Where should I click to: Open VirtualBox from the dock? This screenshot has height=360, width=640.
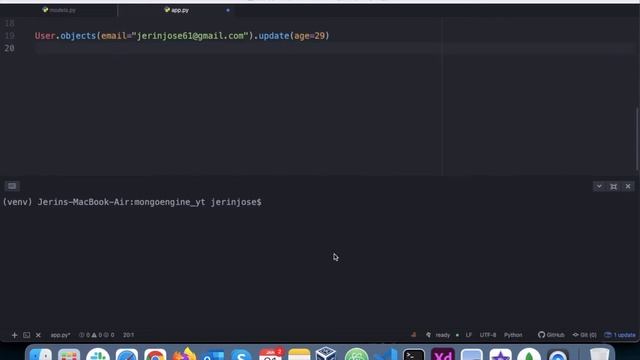pyautogui.click(x=327, y=354)
